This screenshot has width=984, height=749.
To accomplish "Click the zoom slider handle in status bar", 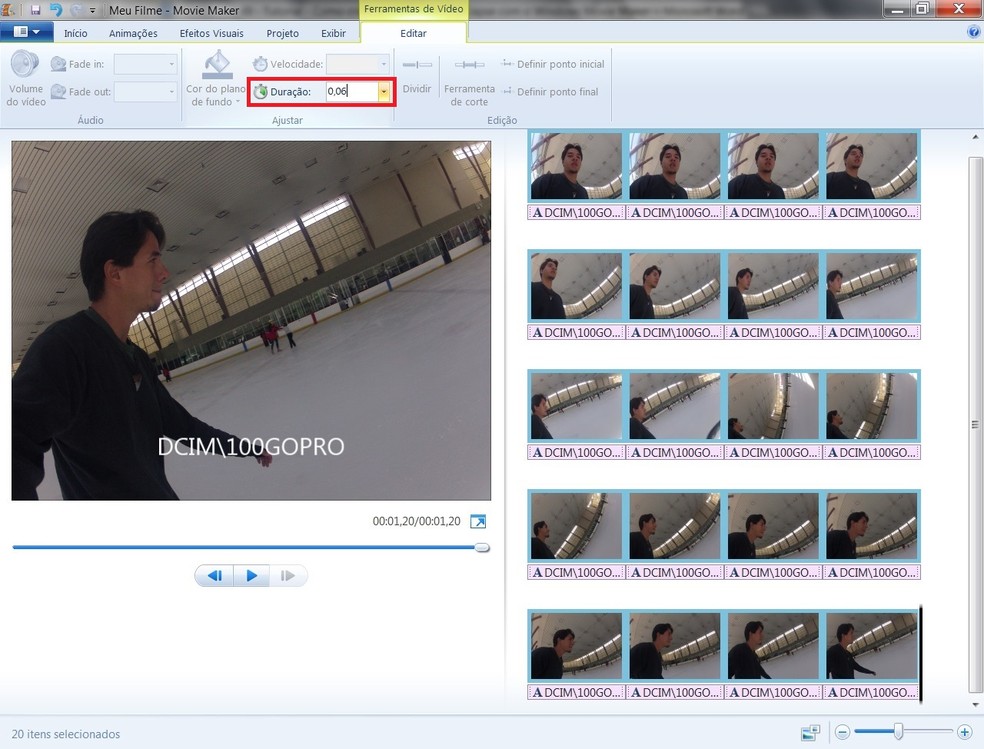I will click(898, 731).
